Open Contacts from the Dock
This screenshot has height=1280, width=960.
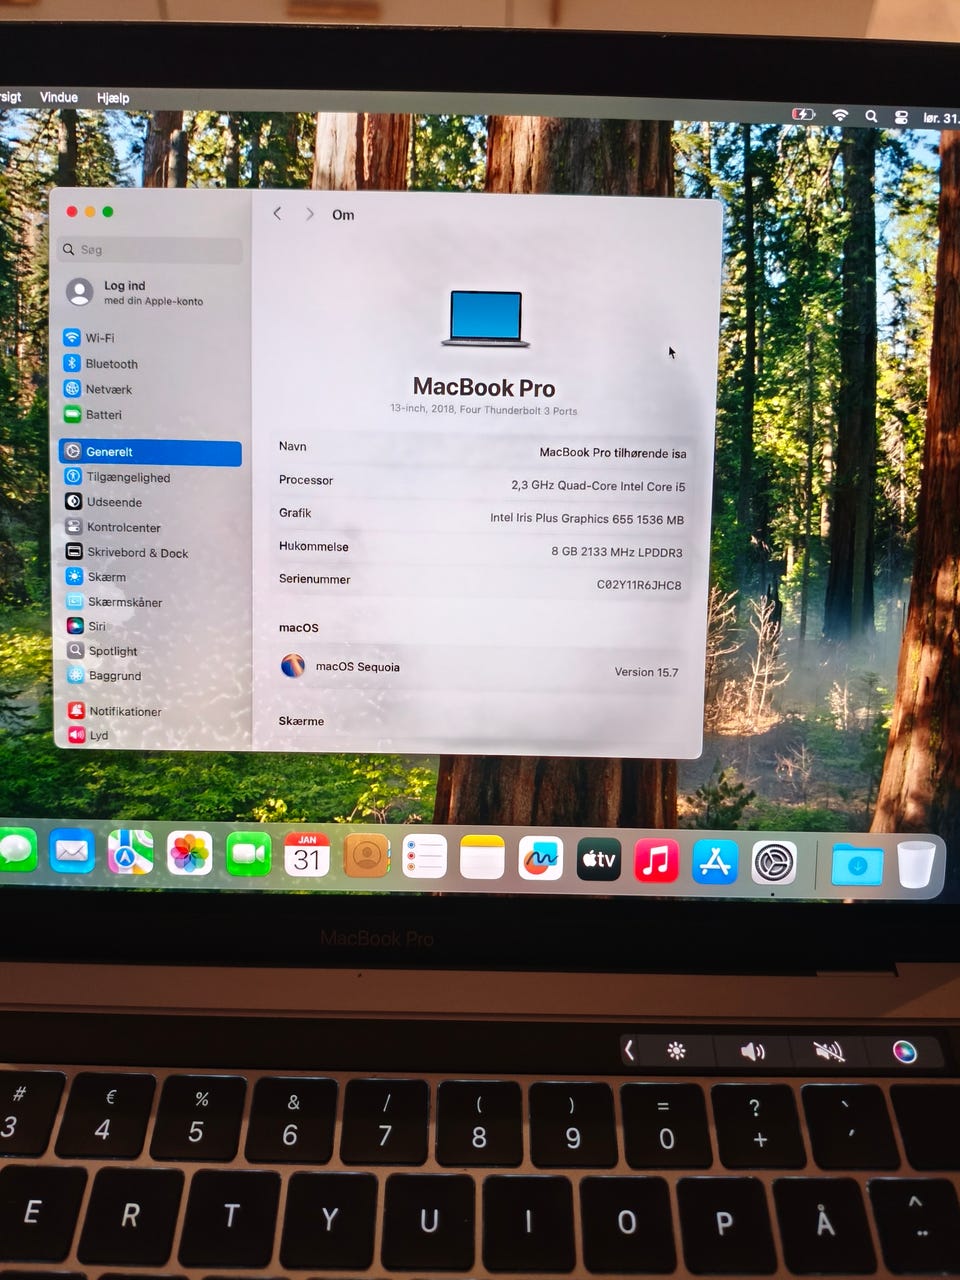pyautogui.click(x=366, y=856)
